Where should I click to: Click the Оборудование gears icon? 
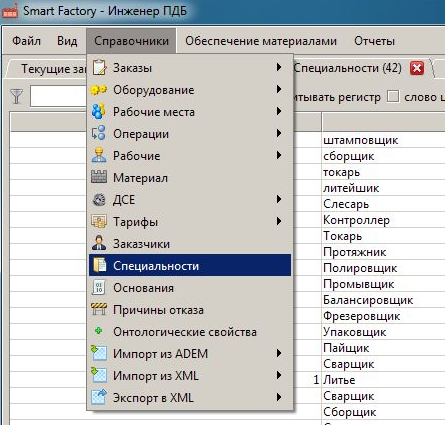pyautogui.click(x=99, y=90)
